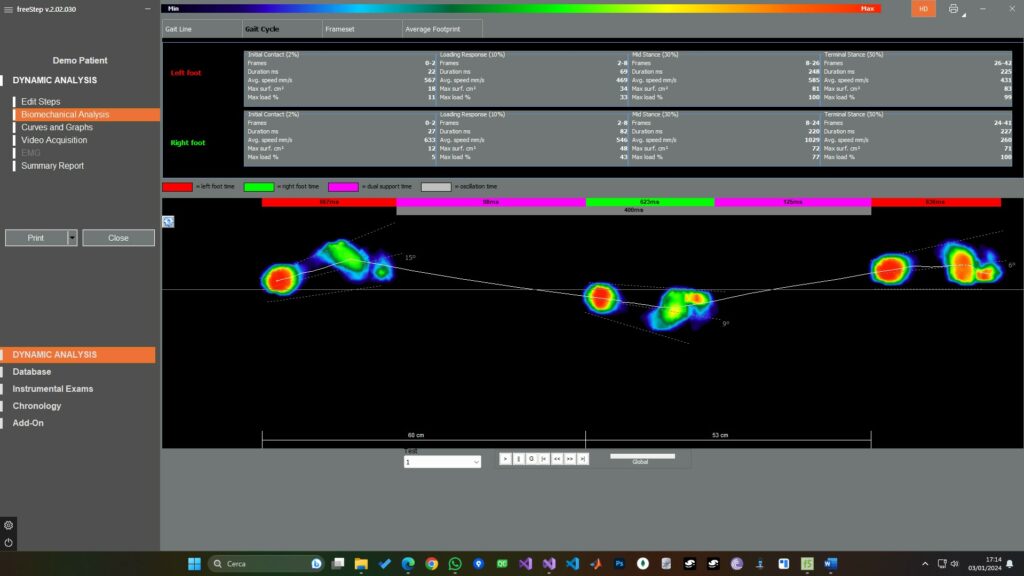Toggle HD display mode
Viewport: 1024px width, 576px height.
click(x=924, y=8)
